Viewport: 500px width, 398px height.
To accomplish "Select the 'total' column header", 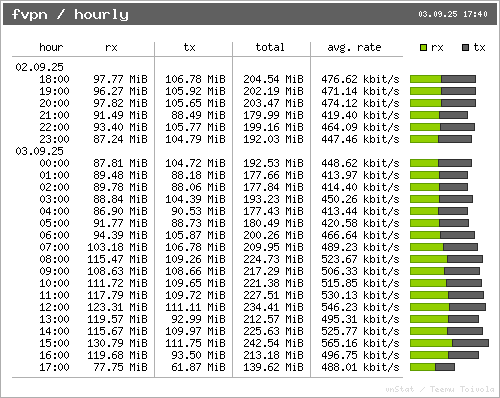I will tap(270, 47).
